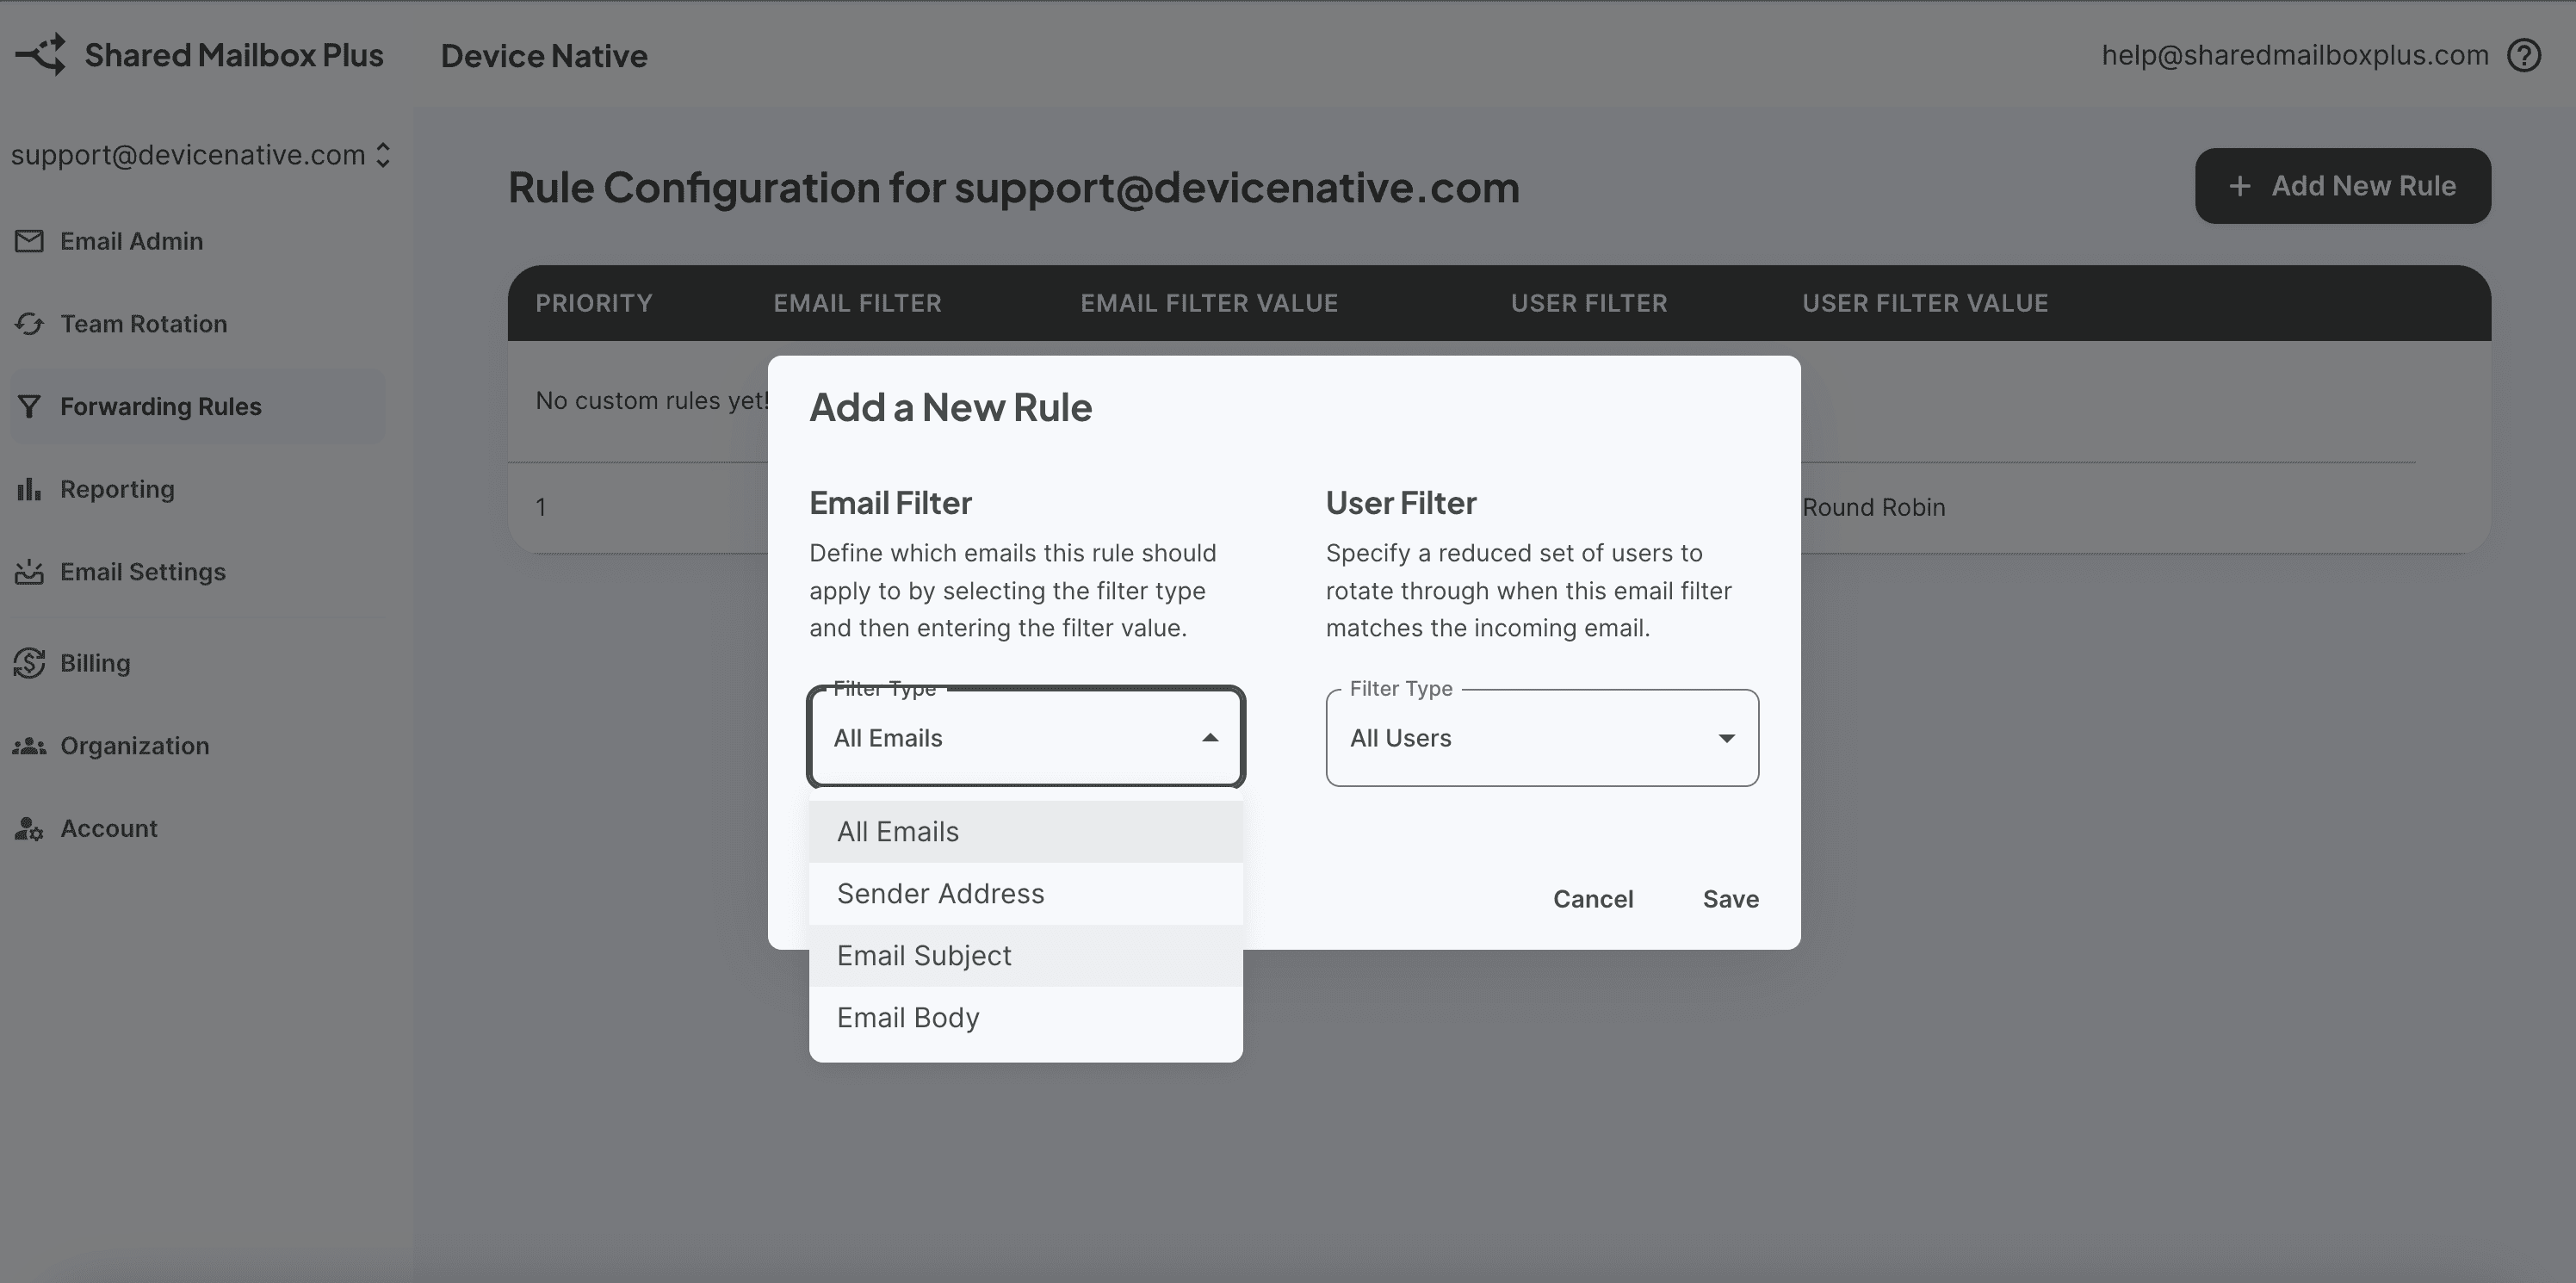Viewport: 2576px width, 1283px height.
Task: Click the Account user-gear icon
Action: tap(29, 829)
